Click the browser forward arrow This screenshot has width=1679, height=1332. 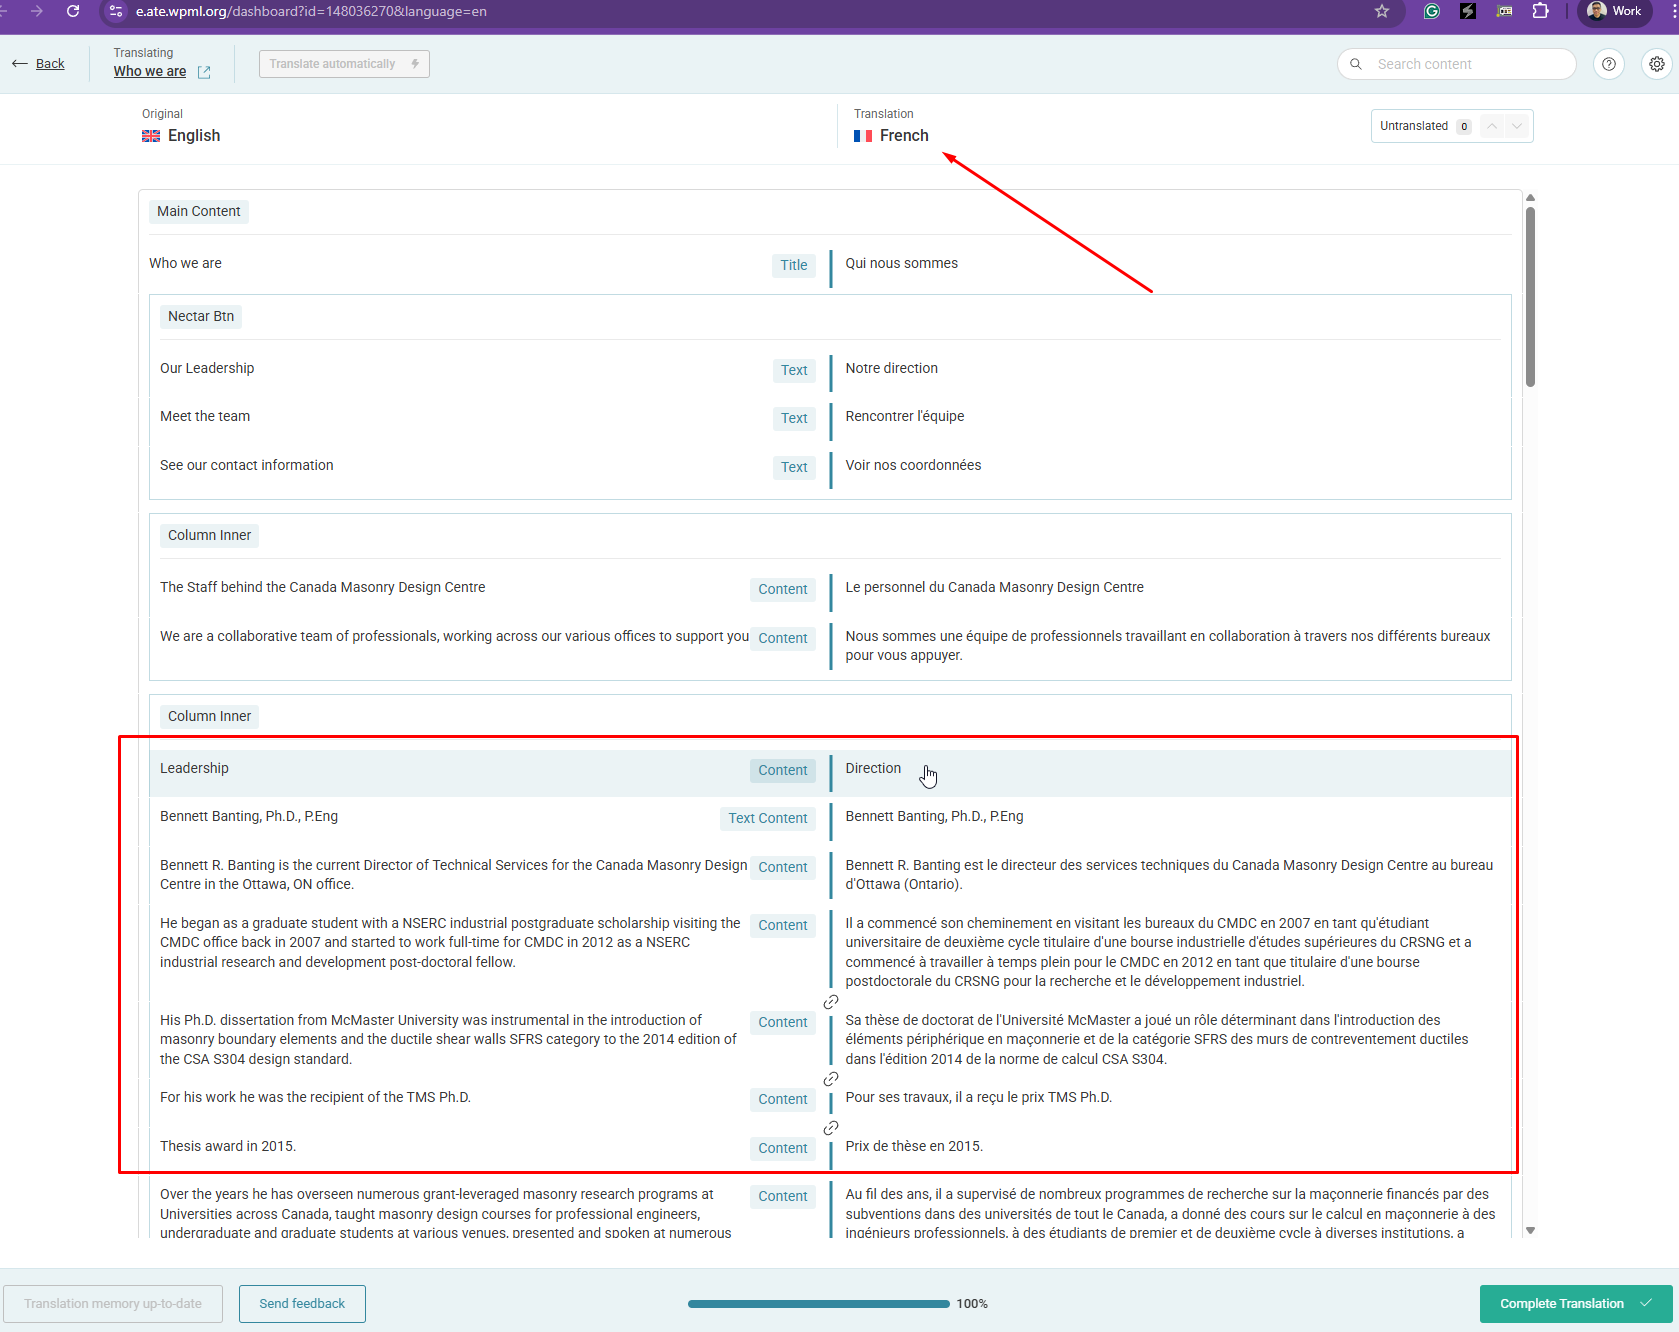(37, 11)
